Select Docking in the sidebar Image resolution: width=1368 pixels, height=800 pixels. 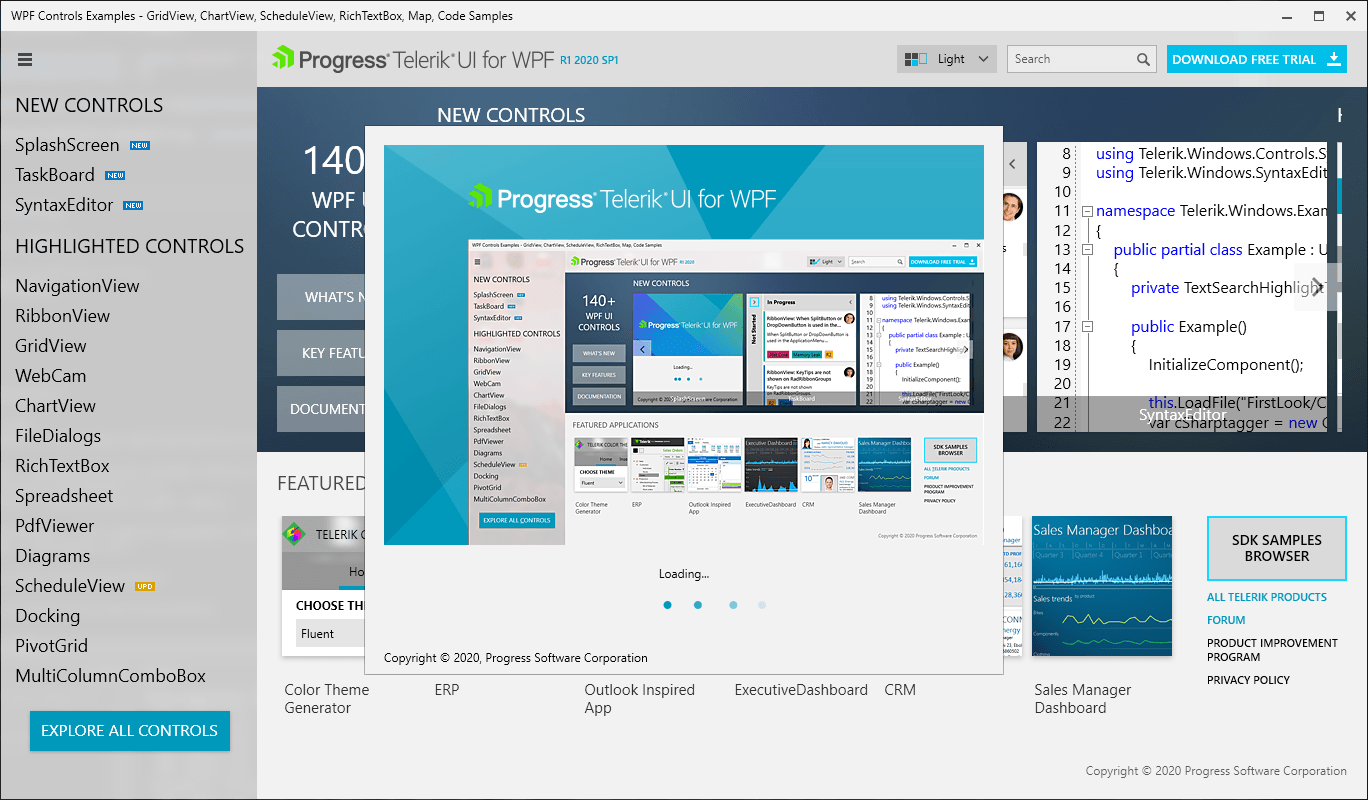47,616
